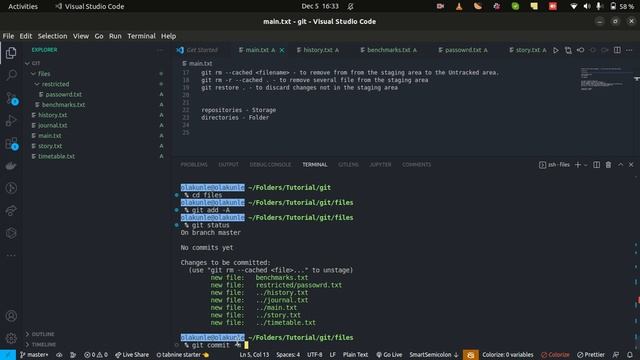Open Explorer views and more actions ellipsis
Viewport: 640px width, 360px height.
[x=160, y=50]
